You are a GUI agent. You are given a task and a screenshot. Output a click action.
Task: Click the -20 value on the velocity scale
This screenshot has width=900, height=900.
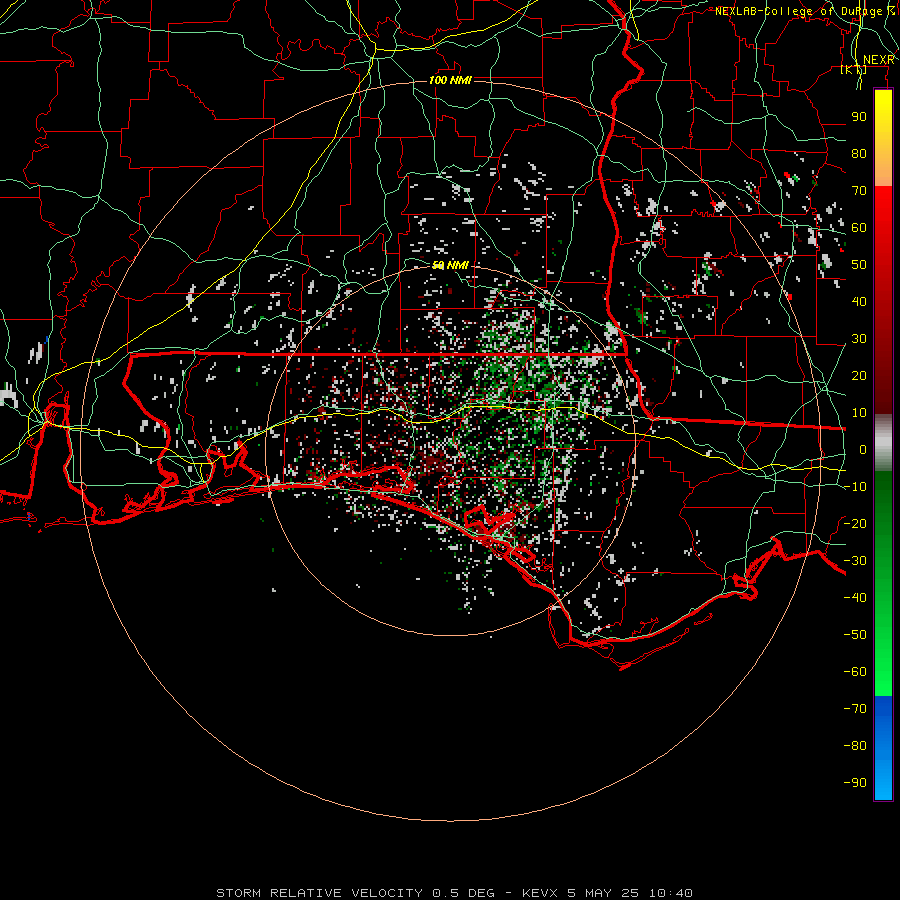tap(855, 524)
